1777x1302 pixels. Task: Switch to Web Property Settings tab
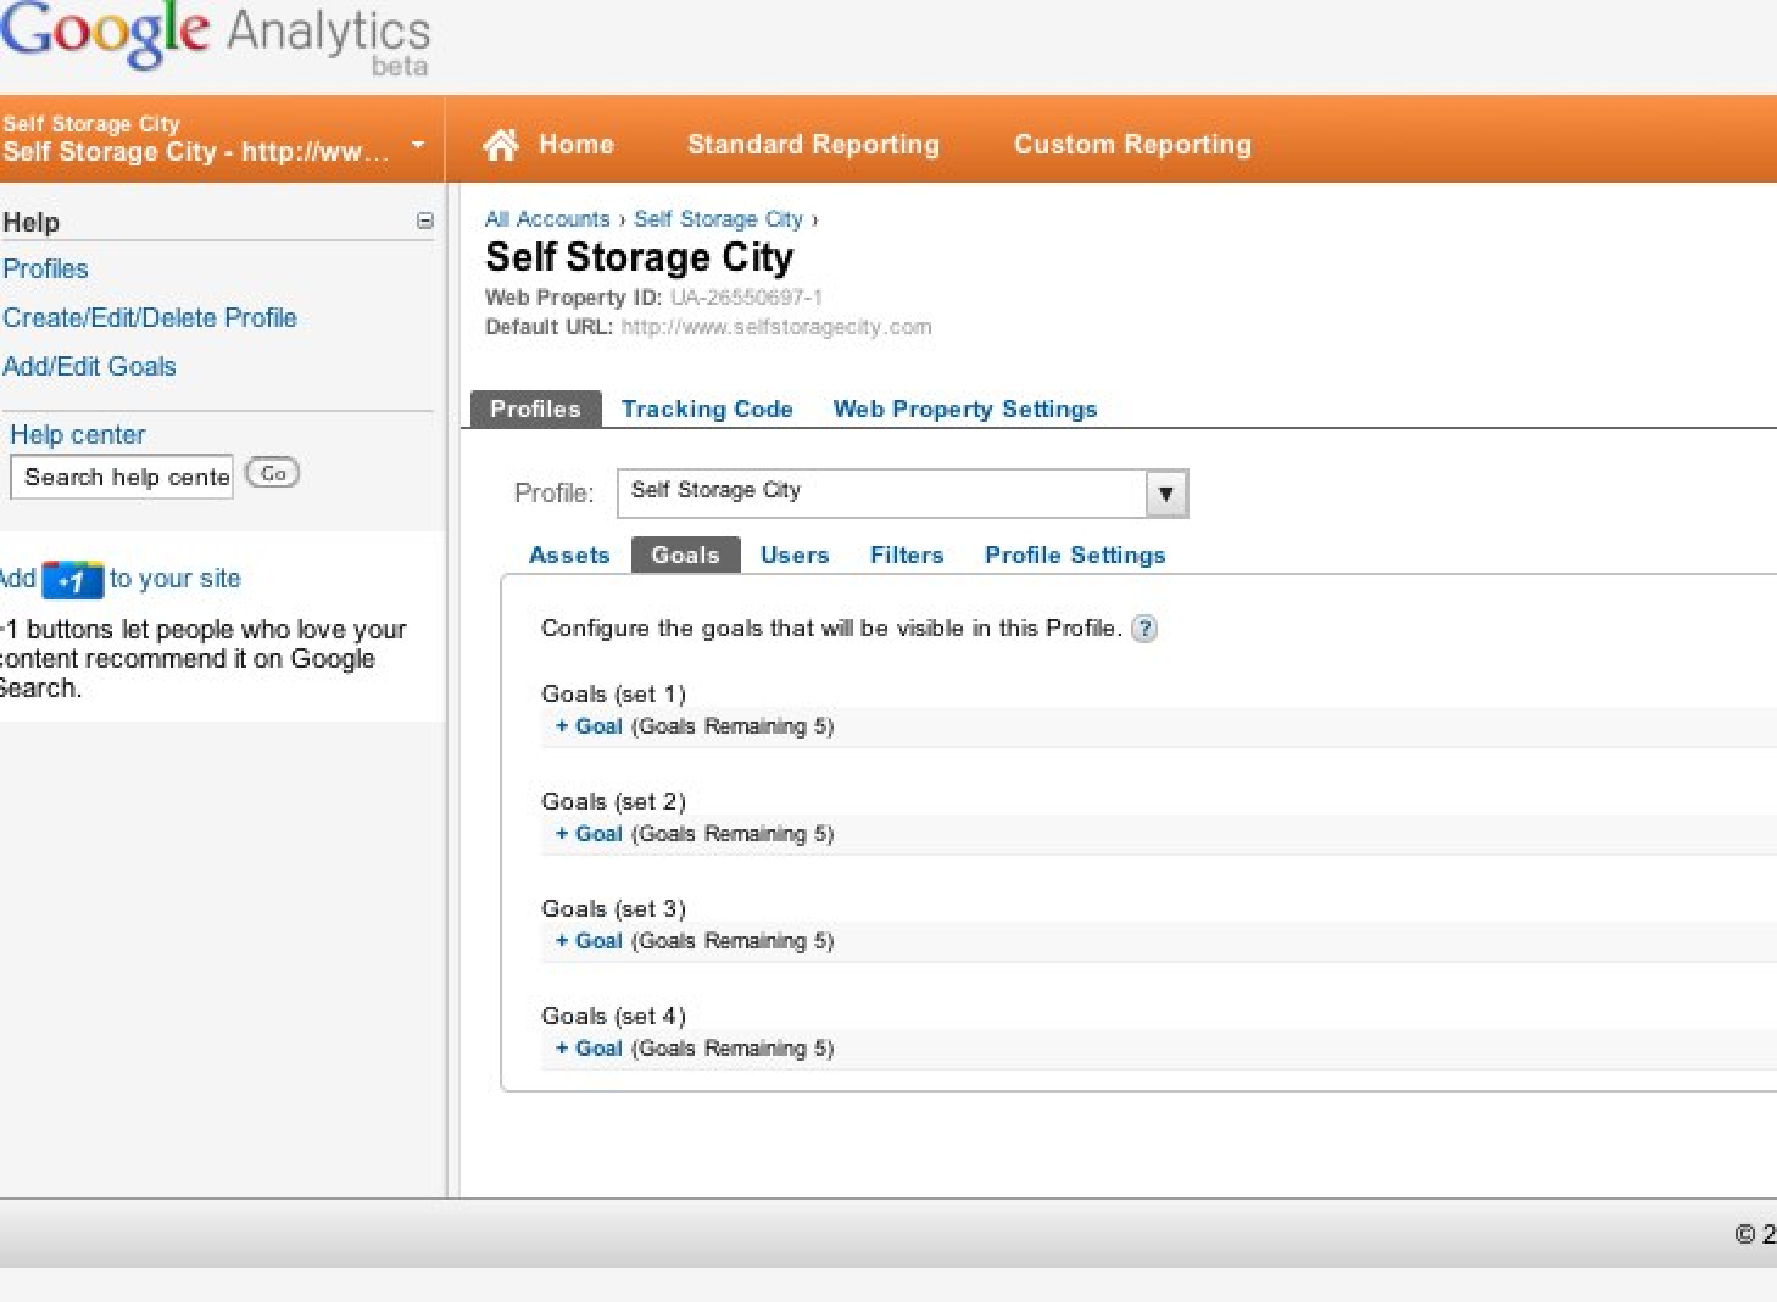[965, 409]
